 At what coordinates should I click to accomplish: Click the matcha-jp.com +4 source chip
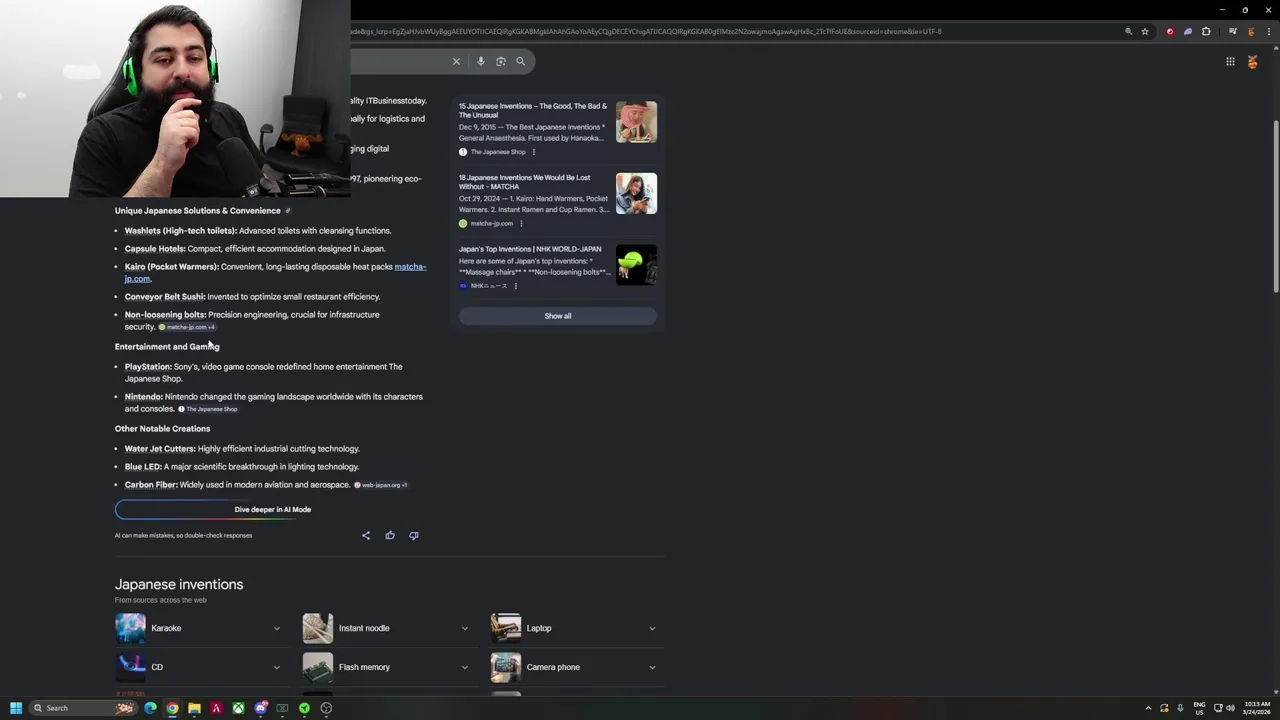click(x=187, y=327)
